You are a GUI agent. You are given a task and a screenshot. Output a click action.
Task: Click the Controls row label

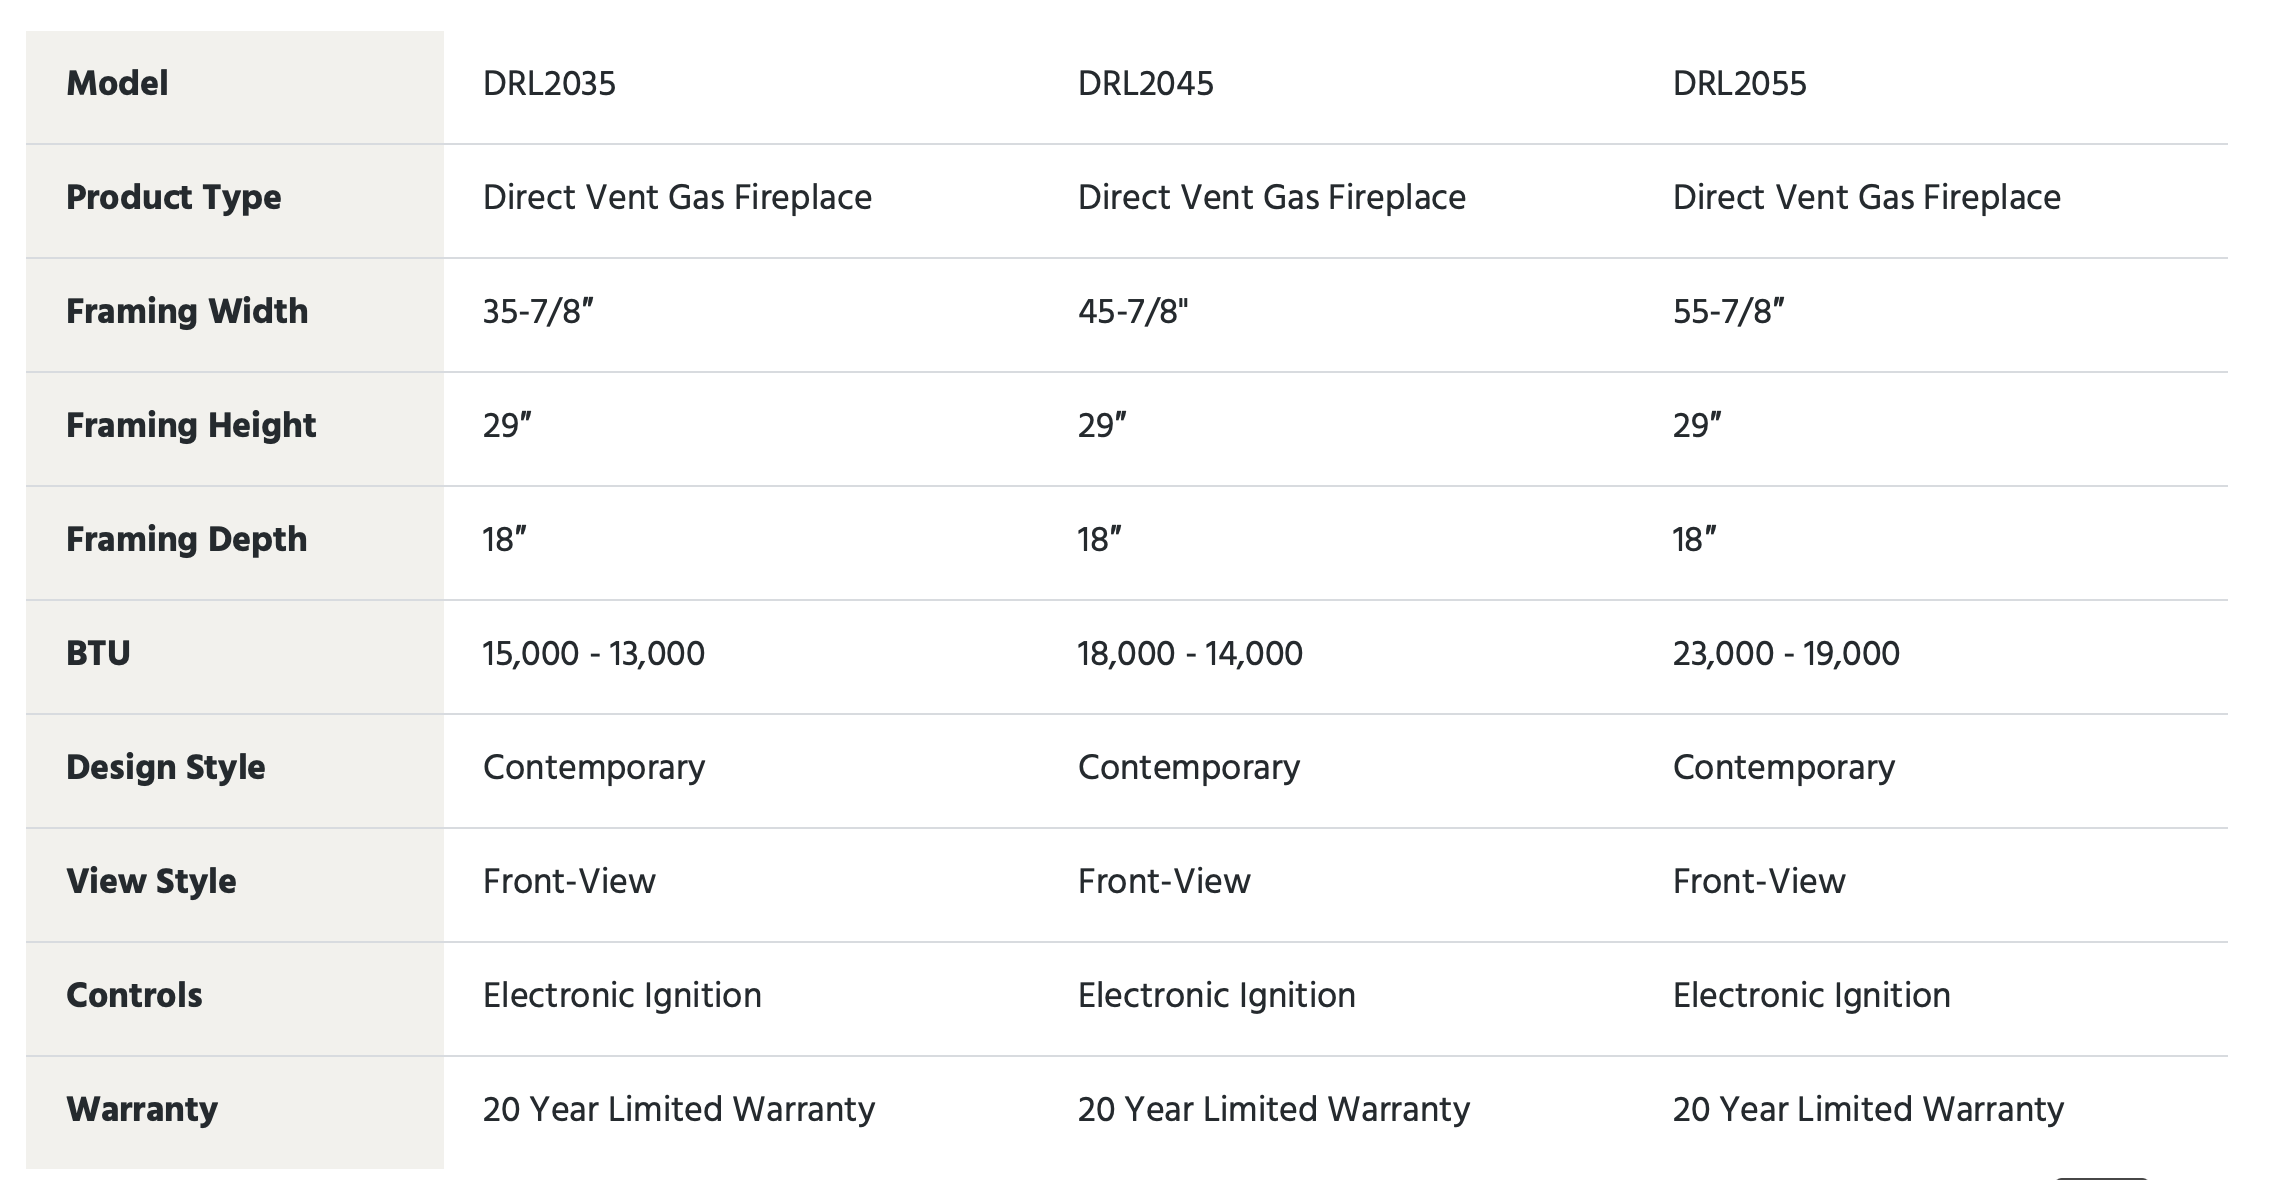(134, 995)
